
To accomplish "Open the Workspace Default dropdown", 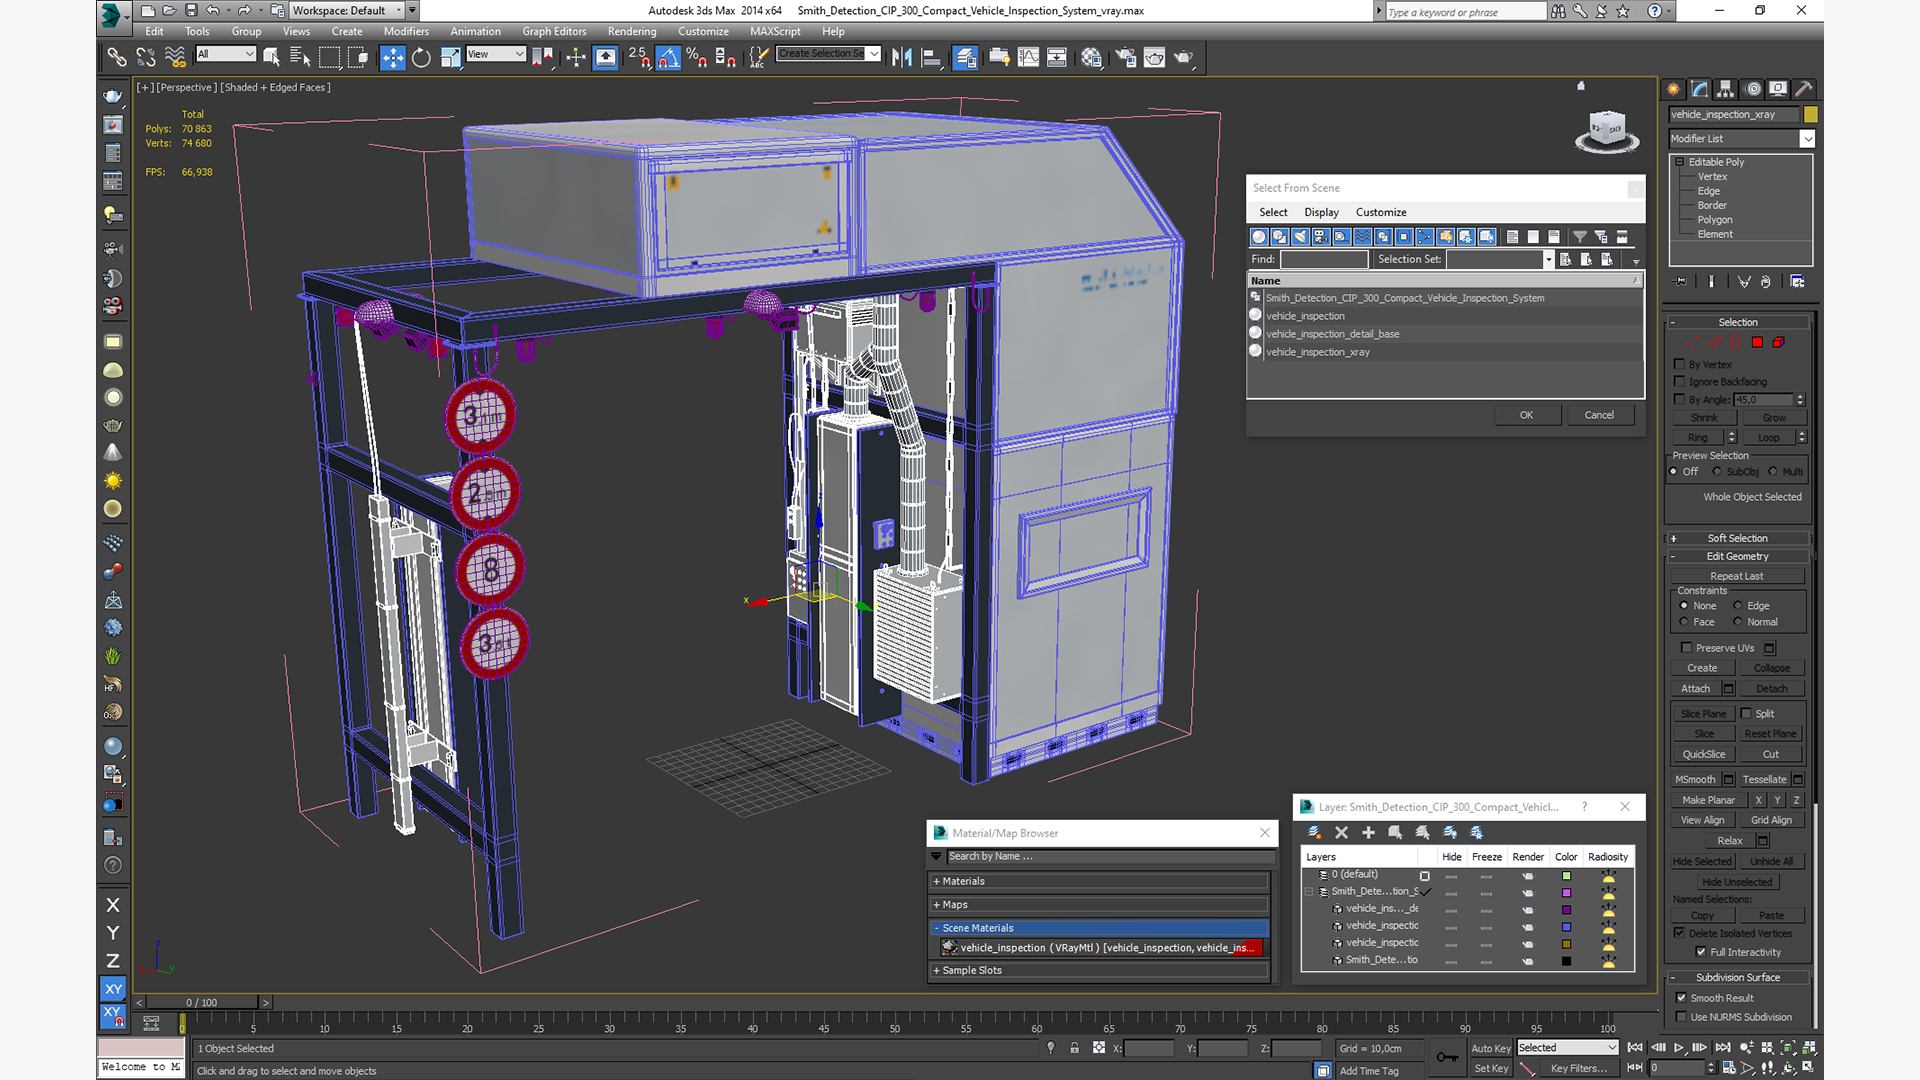I will [x=346, y=10].
